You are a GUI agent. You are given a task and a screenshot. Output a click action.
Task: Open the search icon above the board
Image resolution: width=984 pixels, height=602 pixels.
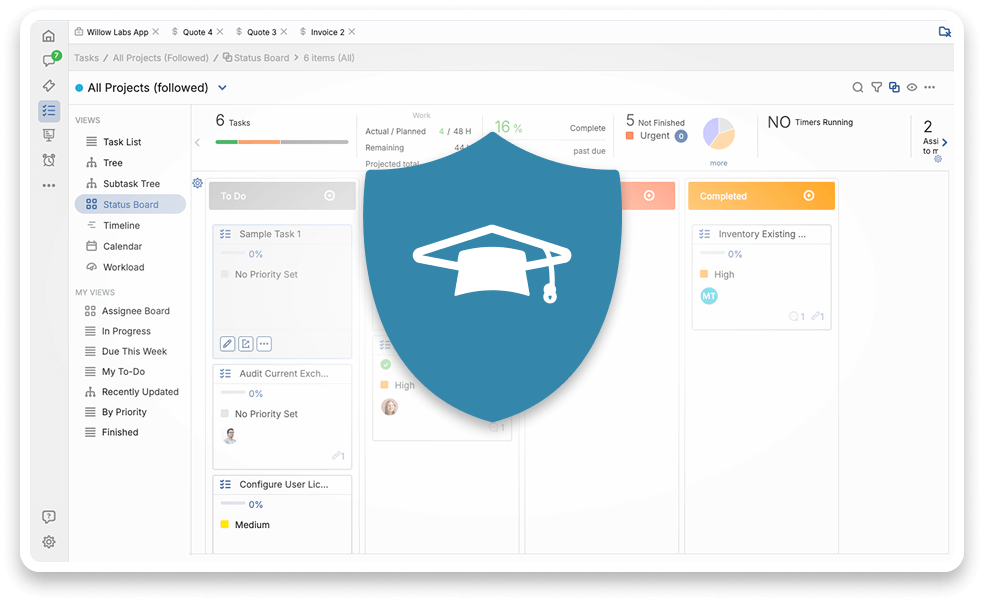coord(858,87)
